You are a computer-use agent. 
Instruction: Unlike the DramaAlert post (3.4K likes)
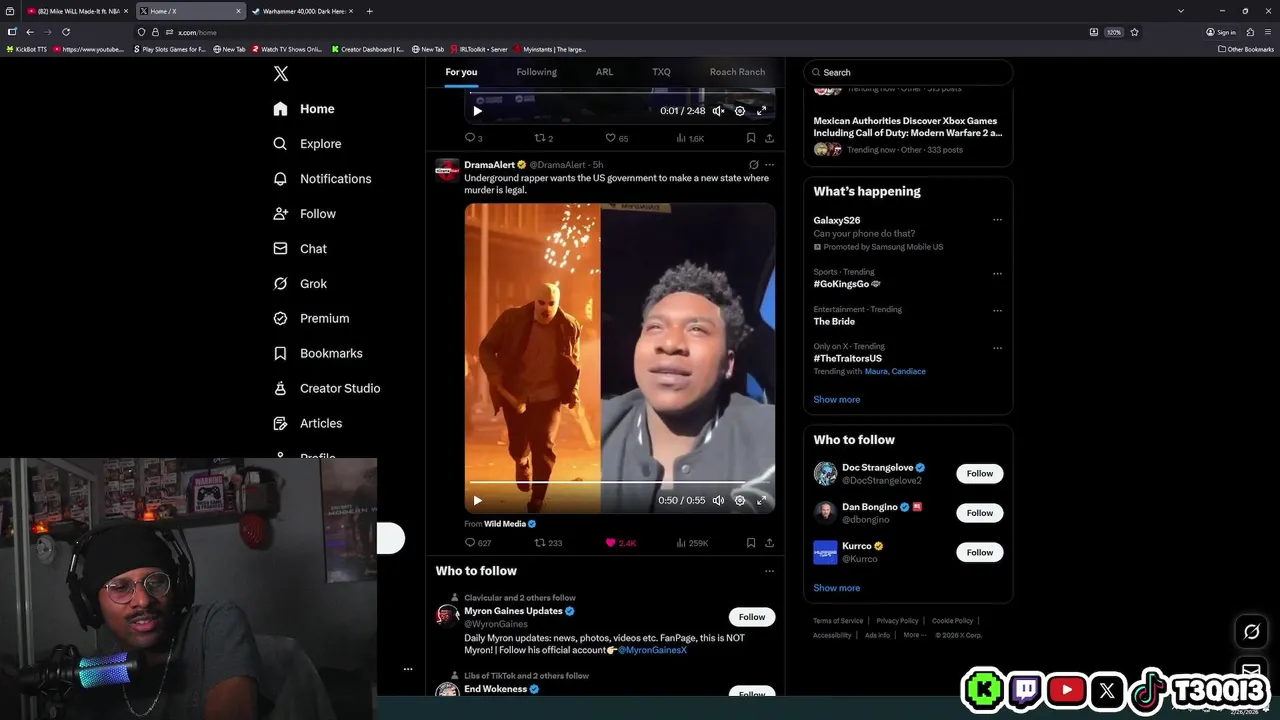(620, 543)
